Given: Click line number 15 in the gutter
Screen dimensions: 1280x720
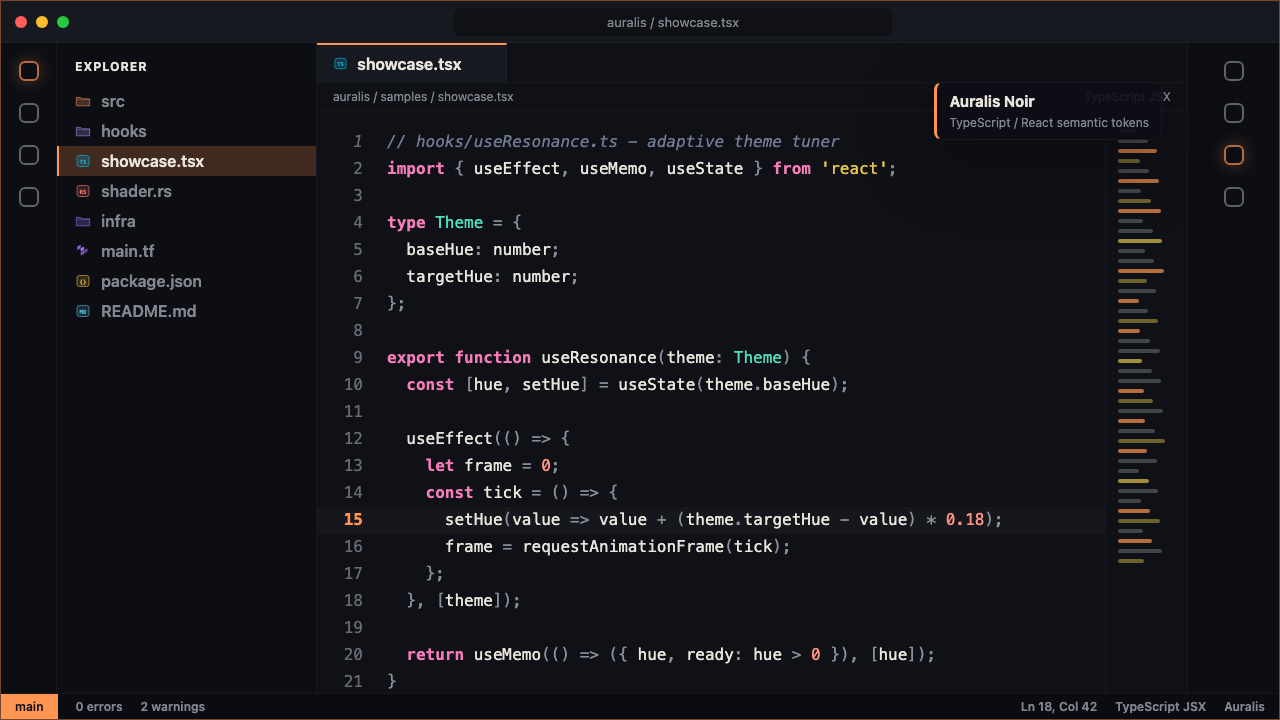Looking at the screenshot, I should pyautogui.click(x=353, y=519).
